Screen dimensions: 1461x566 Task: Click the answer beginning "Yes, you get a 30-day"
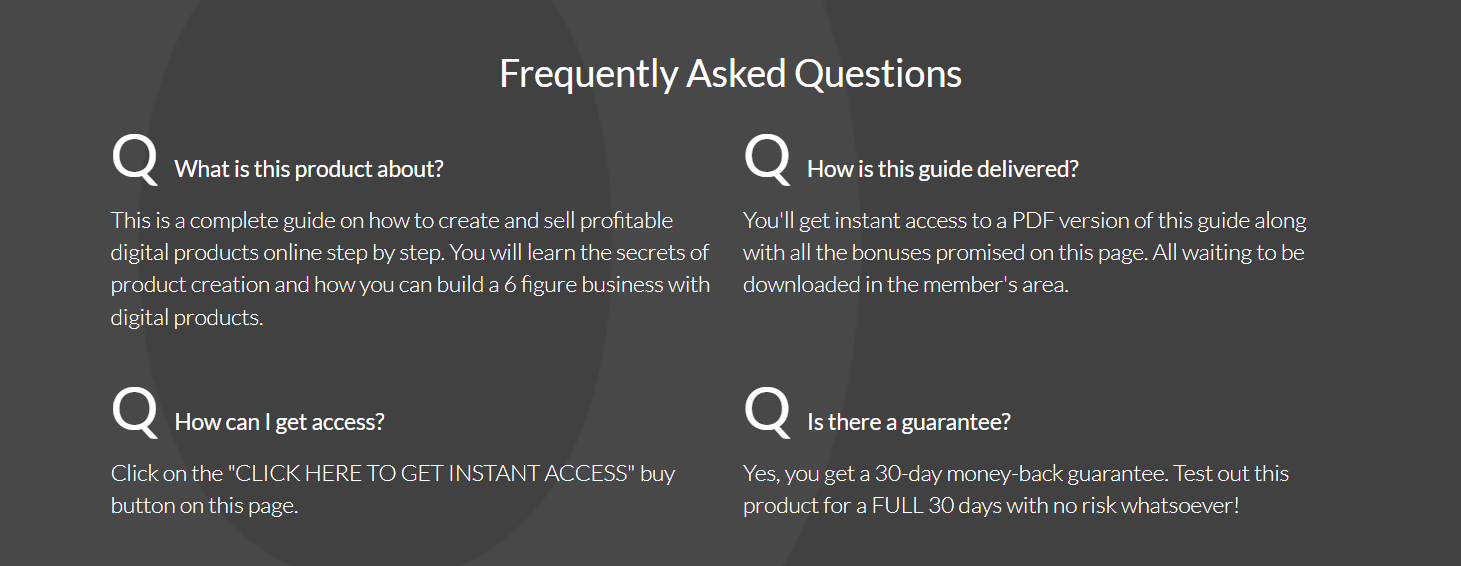1015,489
